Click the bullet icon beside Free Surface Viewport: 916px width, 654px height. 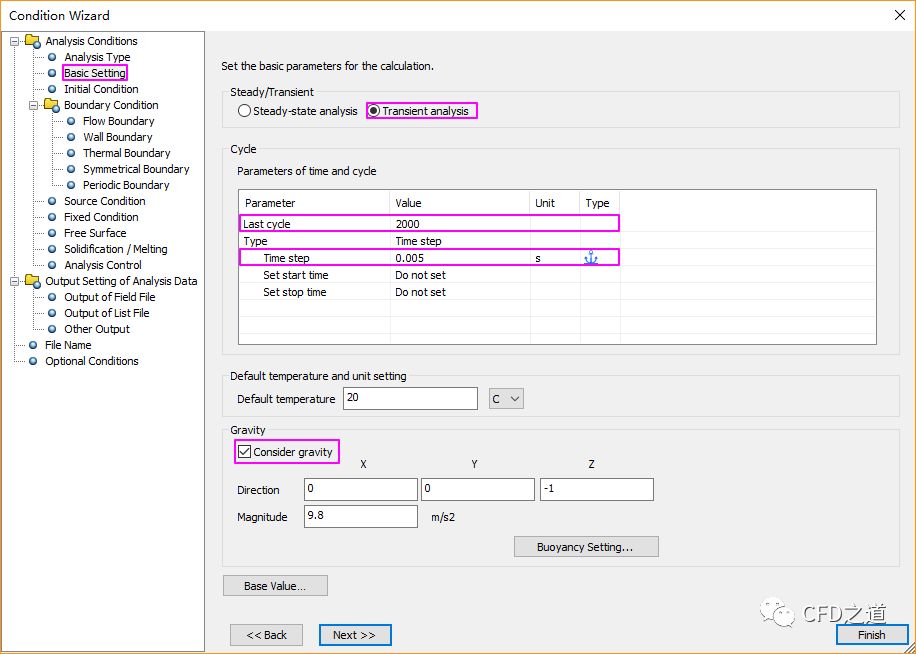tap(52, 233)
